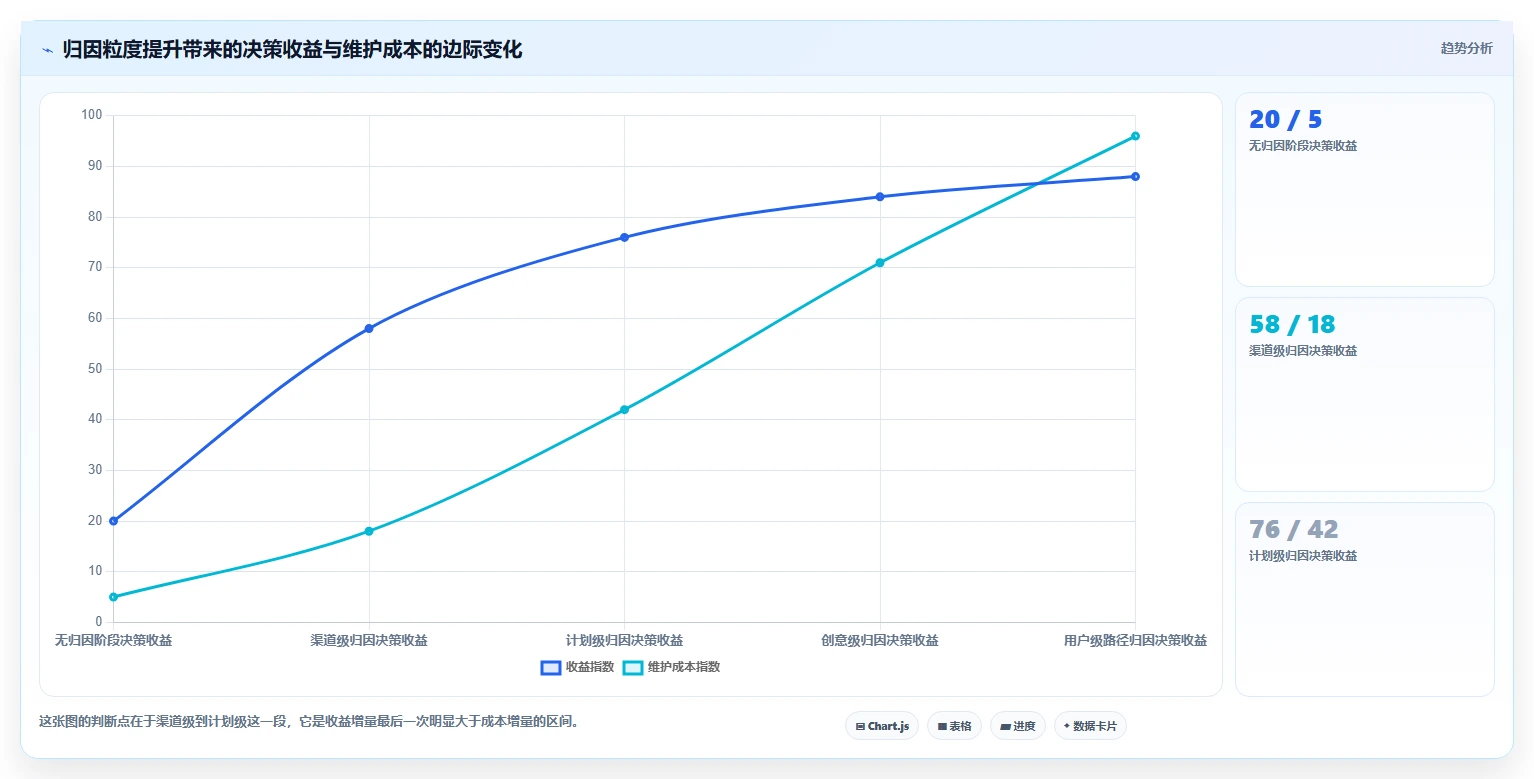Screen dimensions: 1534x779
Task: Click the y-axis label 90
Action: pos(96,166)
